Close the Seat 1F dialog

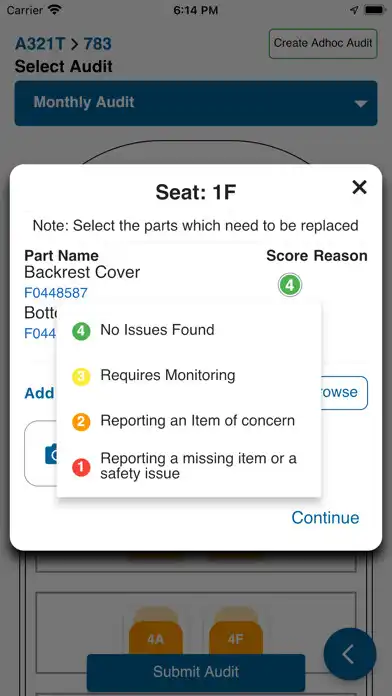359,187
